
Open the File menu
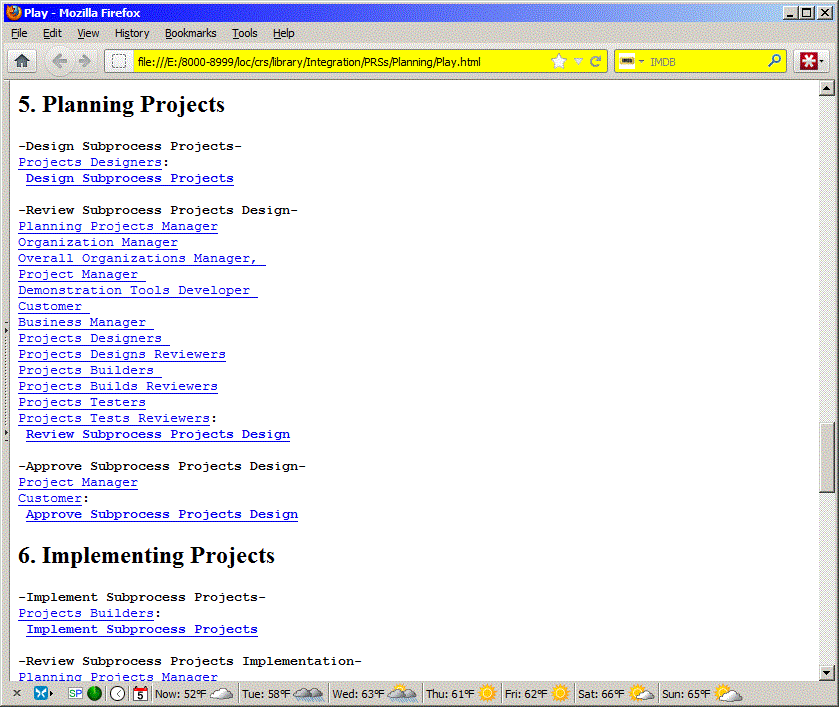tap(19, 33)
